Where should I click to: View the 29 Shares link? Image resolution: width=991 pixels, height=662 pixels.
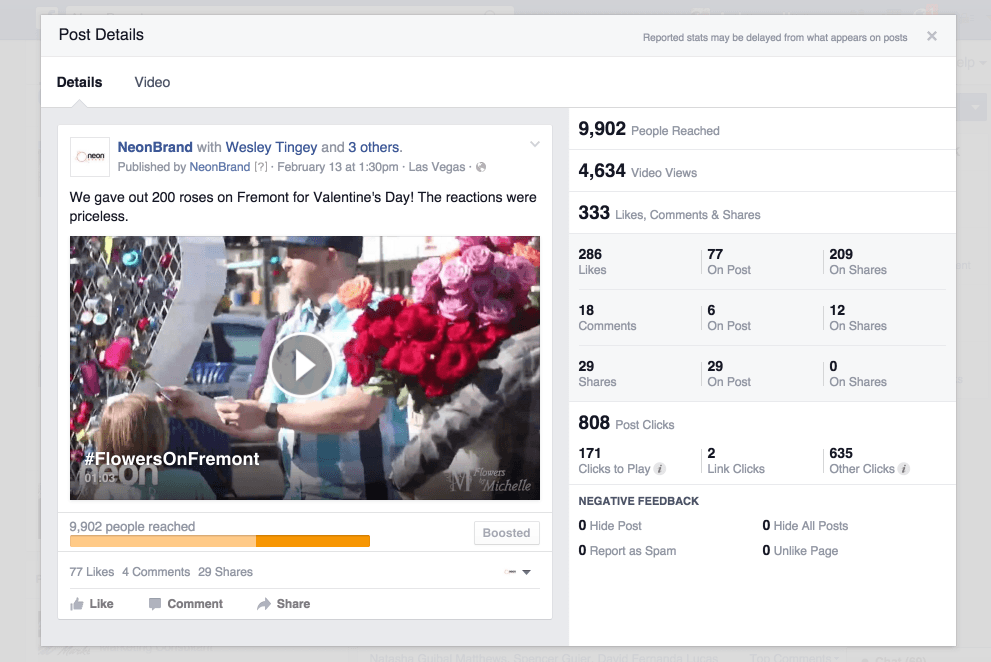coord(225,572)
